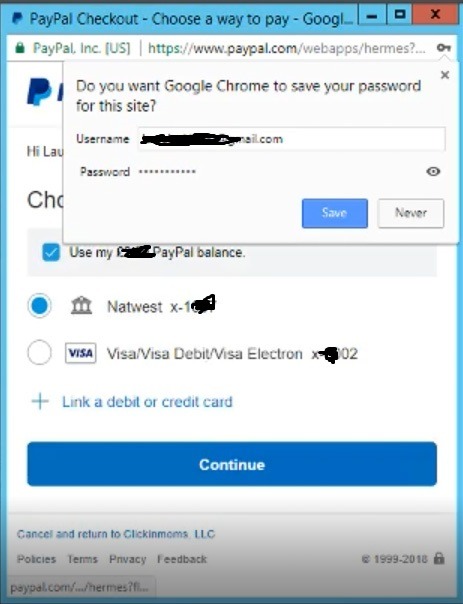This screenshot has width=463, height=604.
Task: Click the key icon in address bar
Action: tap(443, 48)
